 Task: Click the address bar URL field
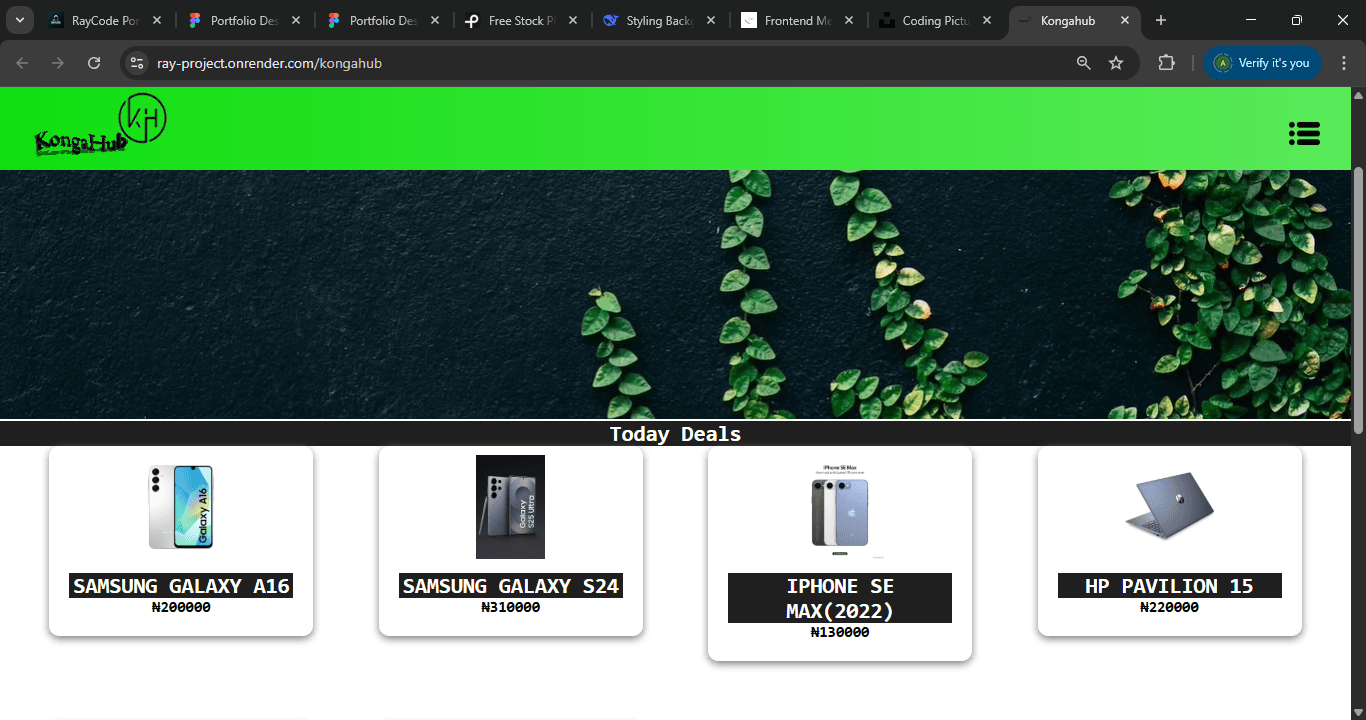pos(600,63)
